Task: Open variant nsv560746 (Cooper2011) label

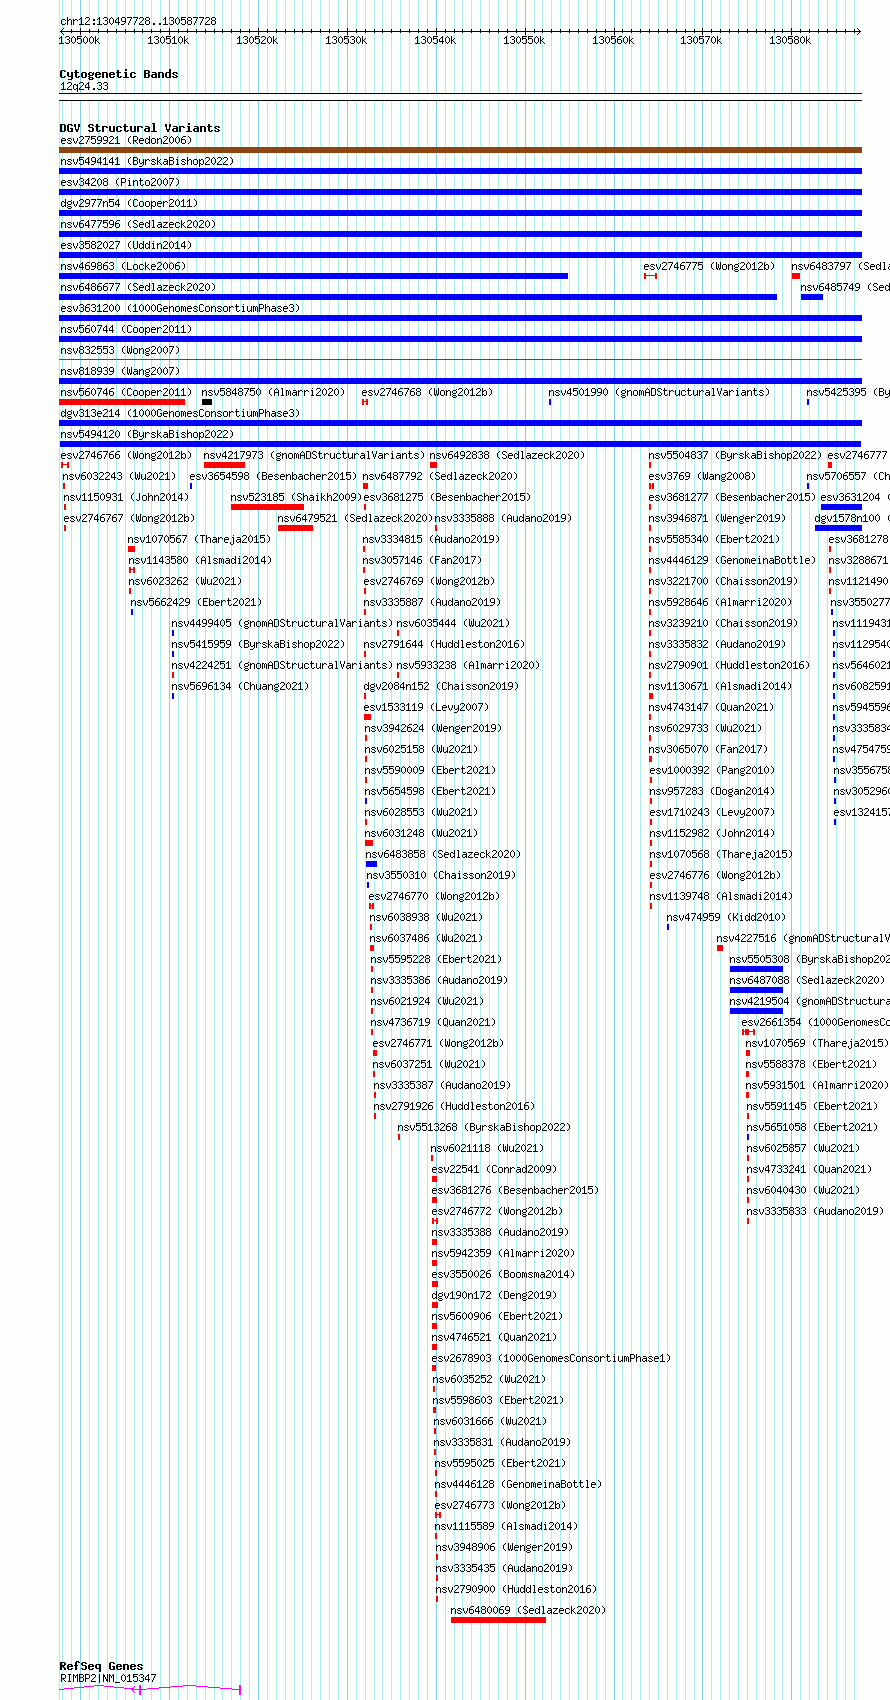Action: (x=126, y=392)
